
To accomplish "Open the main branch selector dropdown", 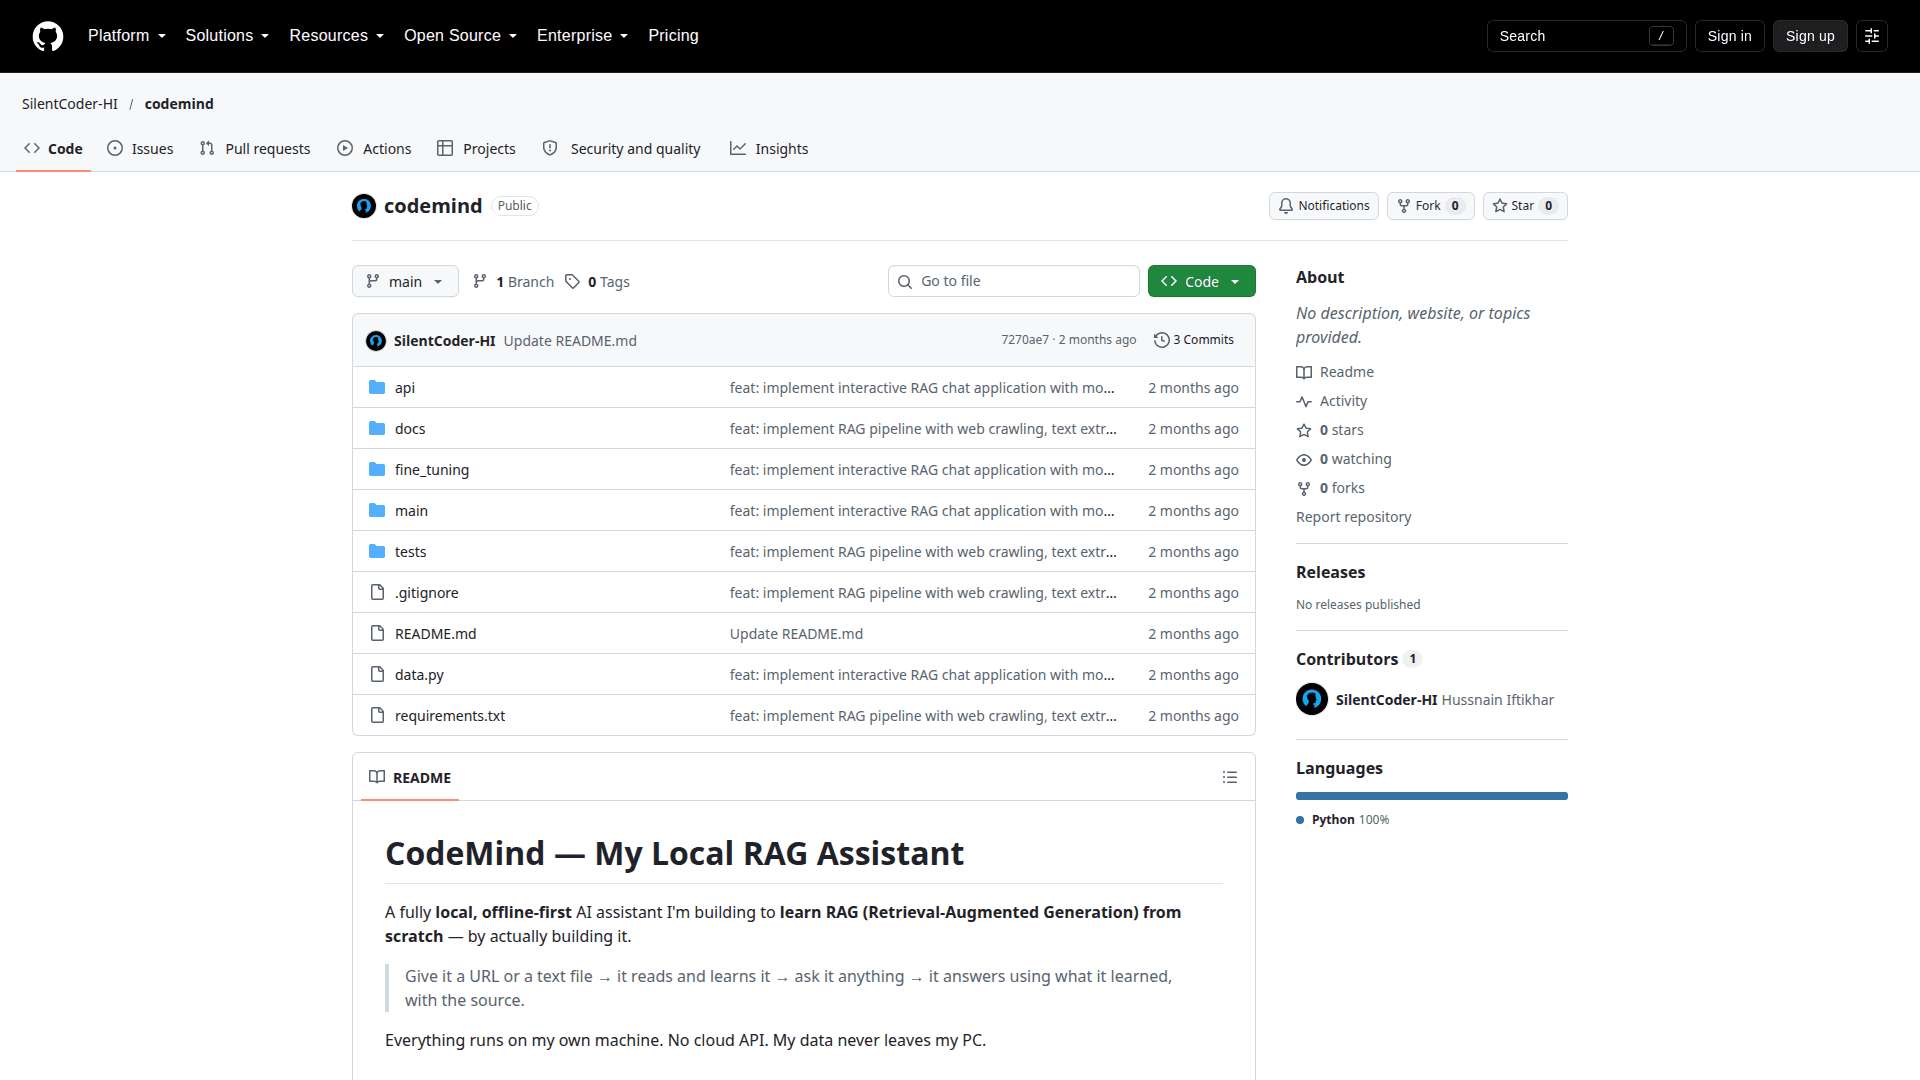I will pos(405,281).
